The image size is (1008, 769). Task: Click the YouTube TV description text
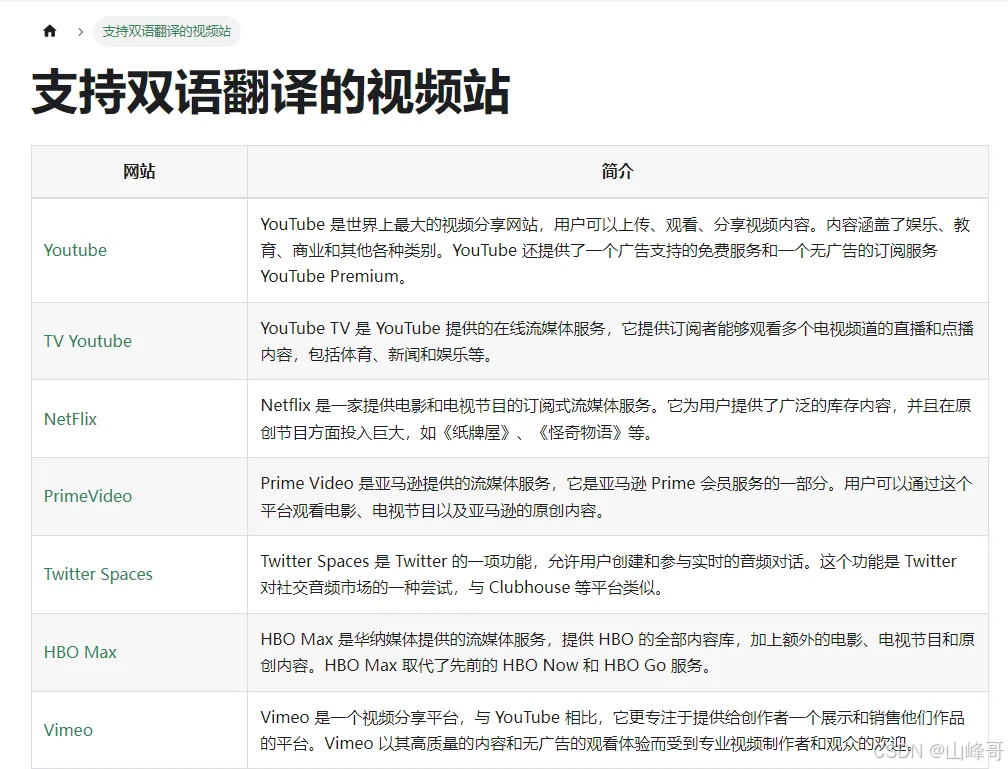[617, 341]
